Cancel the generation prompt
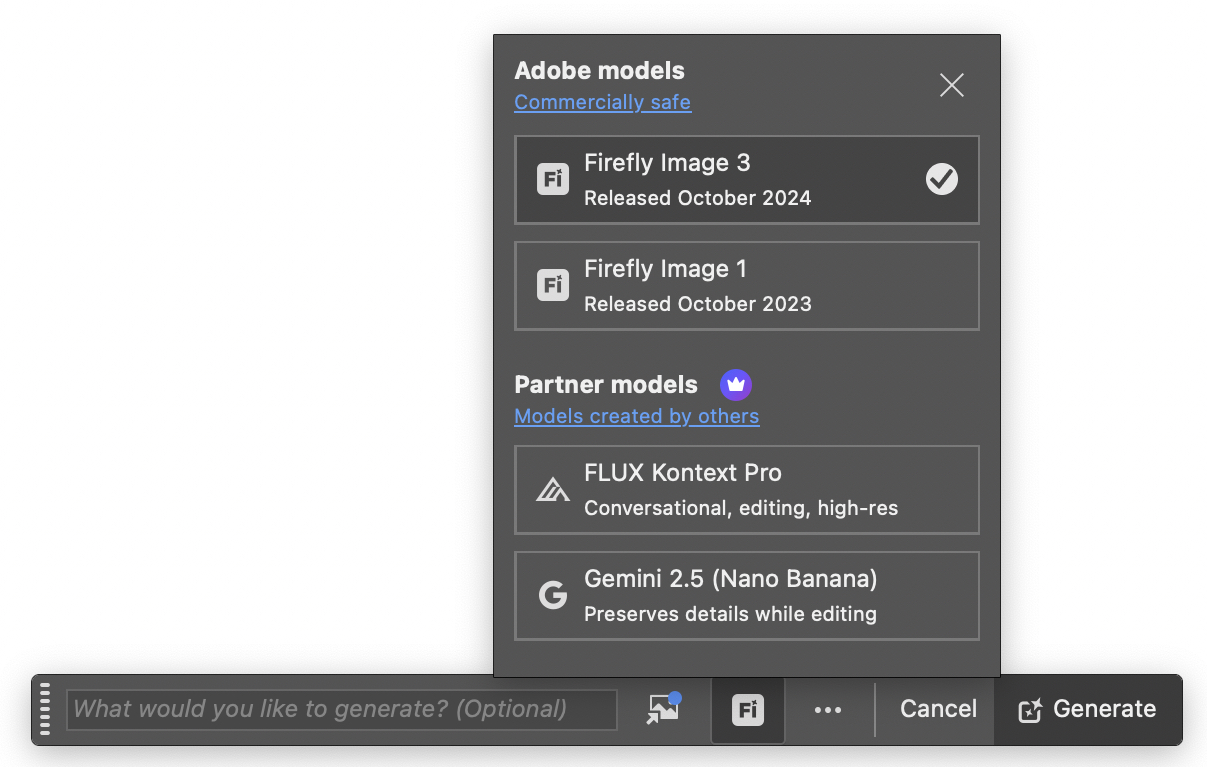This screenshot has height=767, width=1207. pyautogui.click(x=938, y=709)
